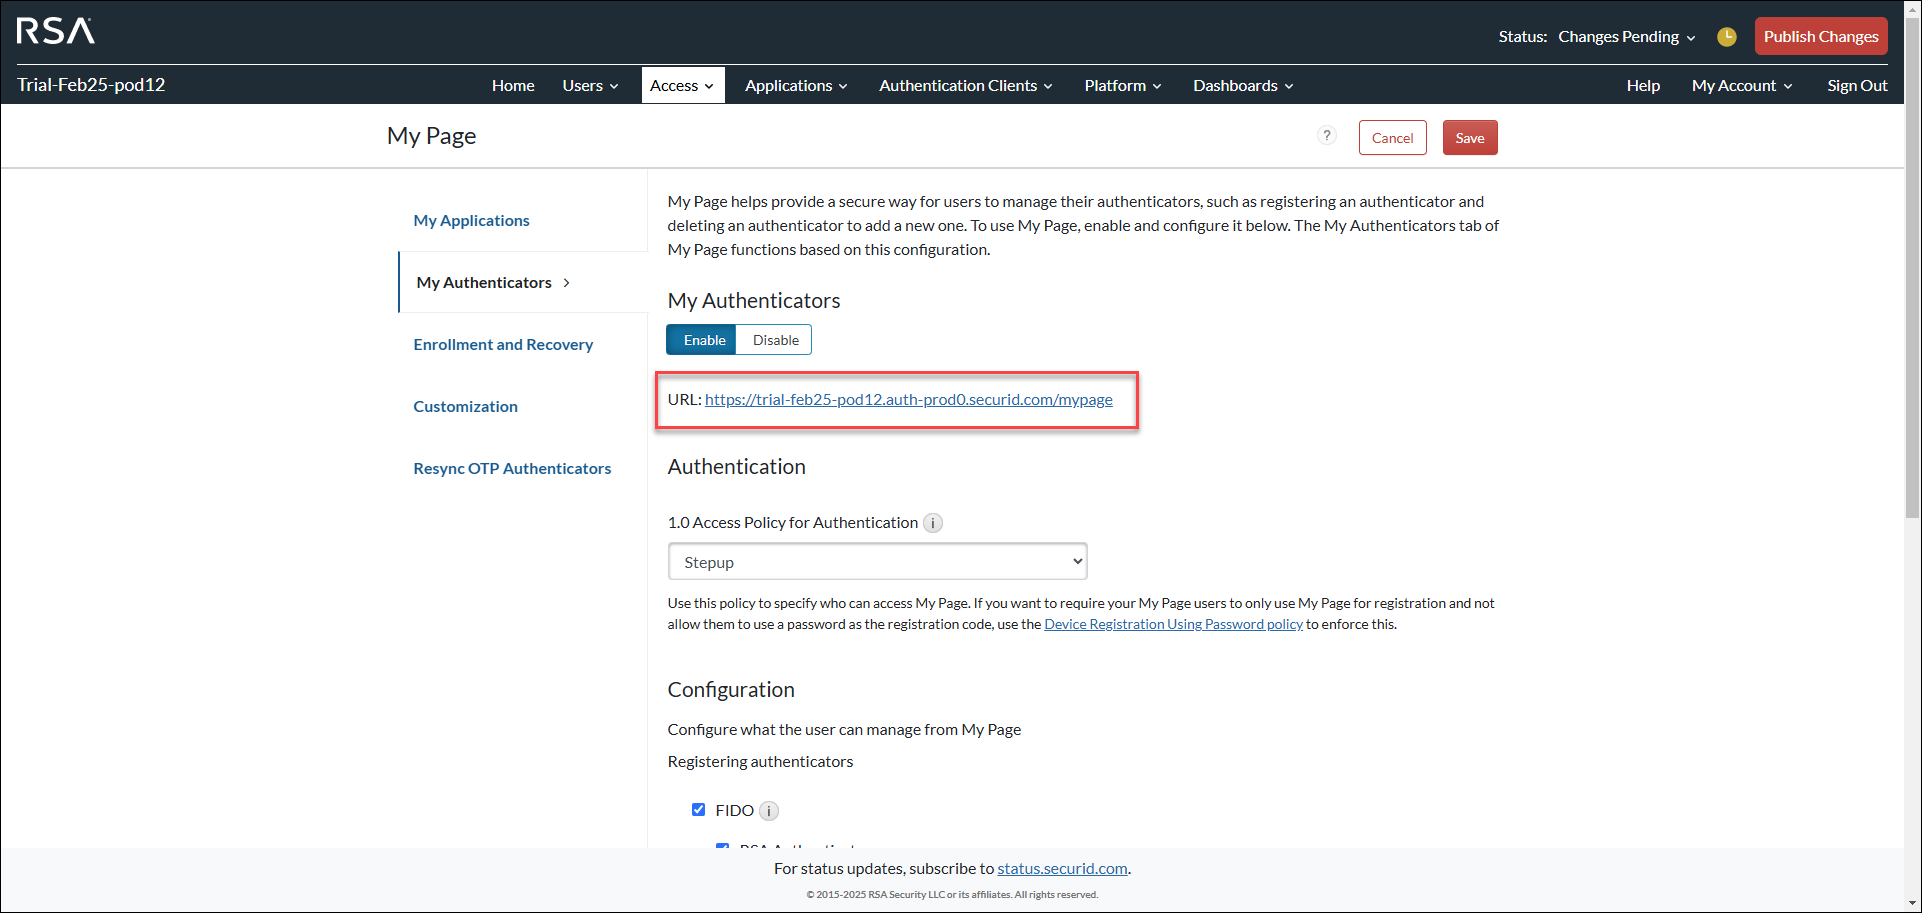Expand the My Account menu

coord(1741,86)
